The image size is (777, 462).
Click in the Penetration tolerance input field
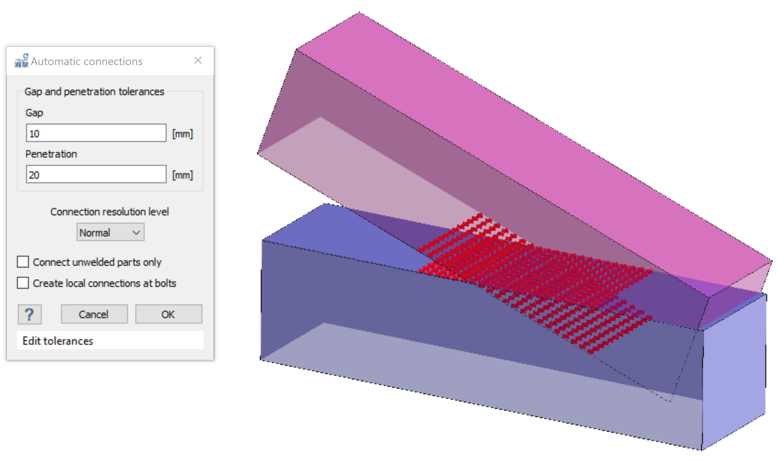[x=96, y=174]
